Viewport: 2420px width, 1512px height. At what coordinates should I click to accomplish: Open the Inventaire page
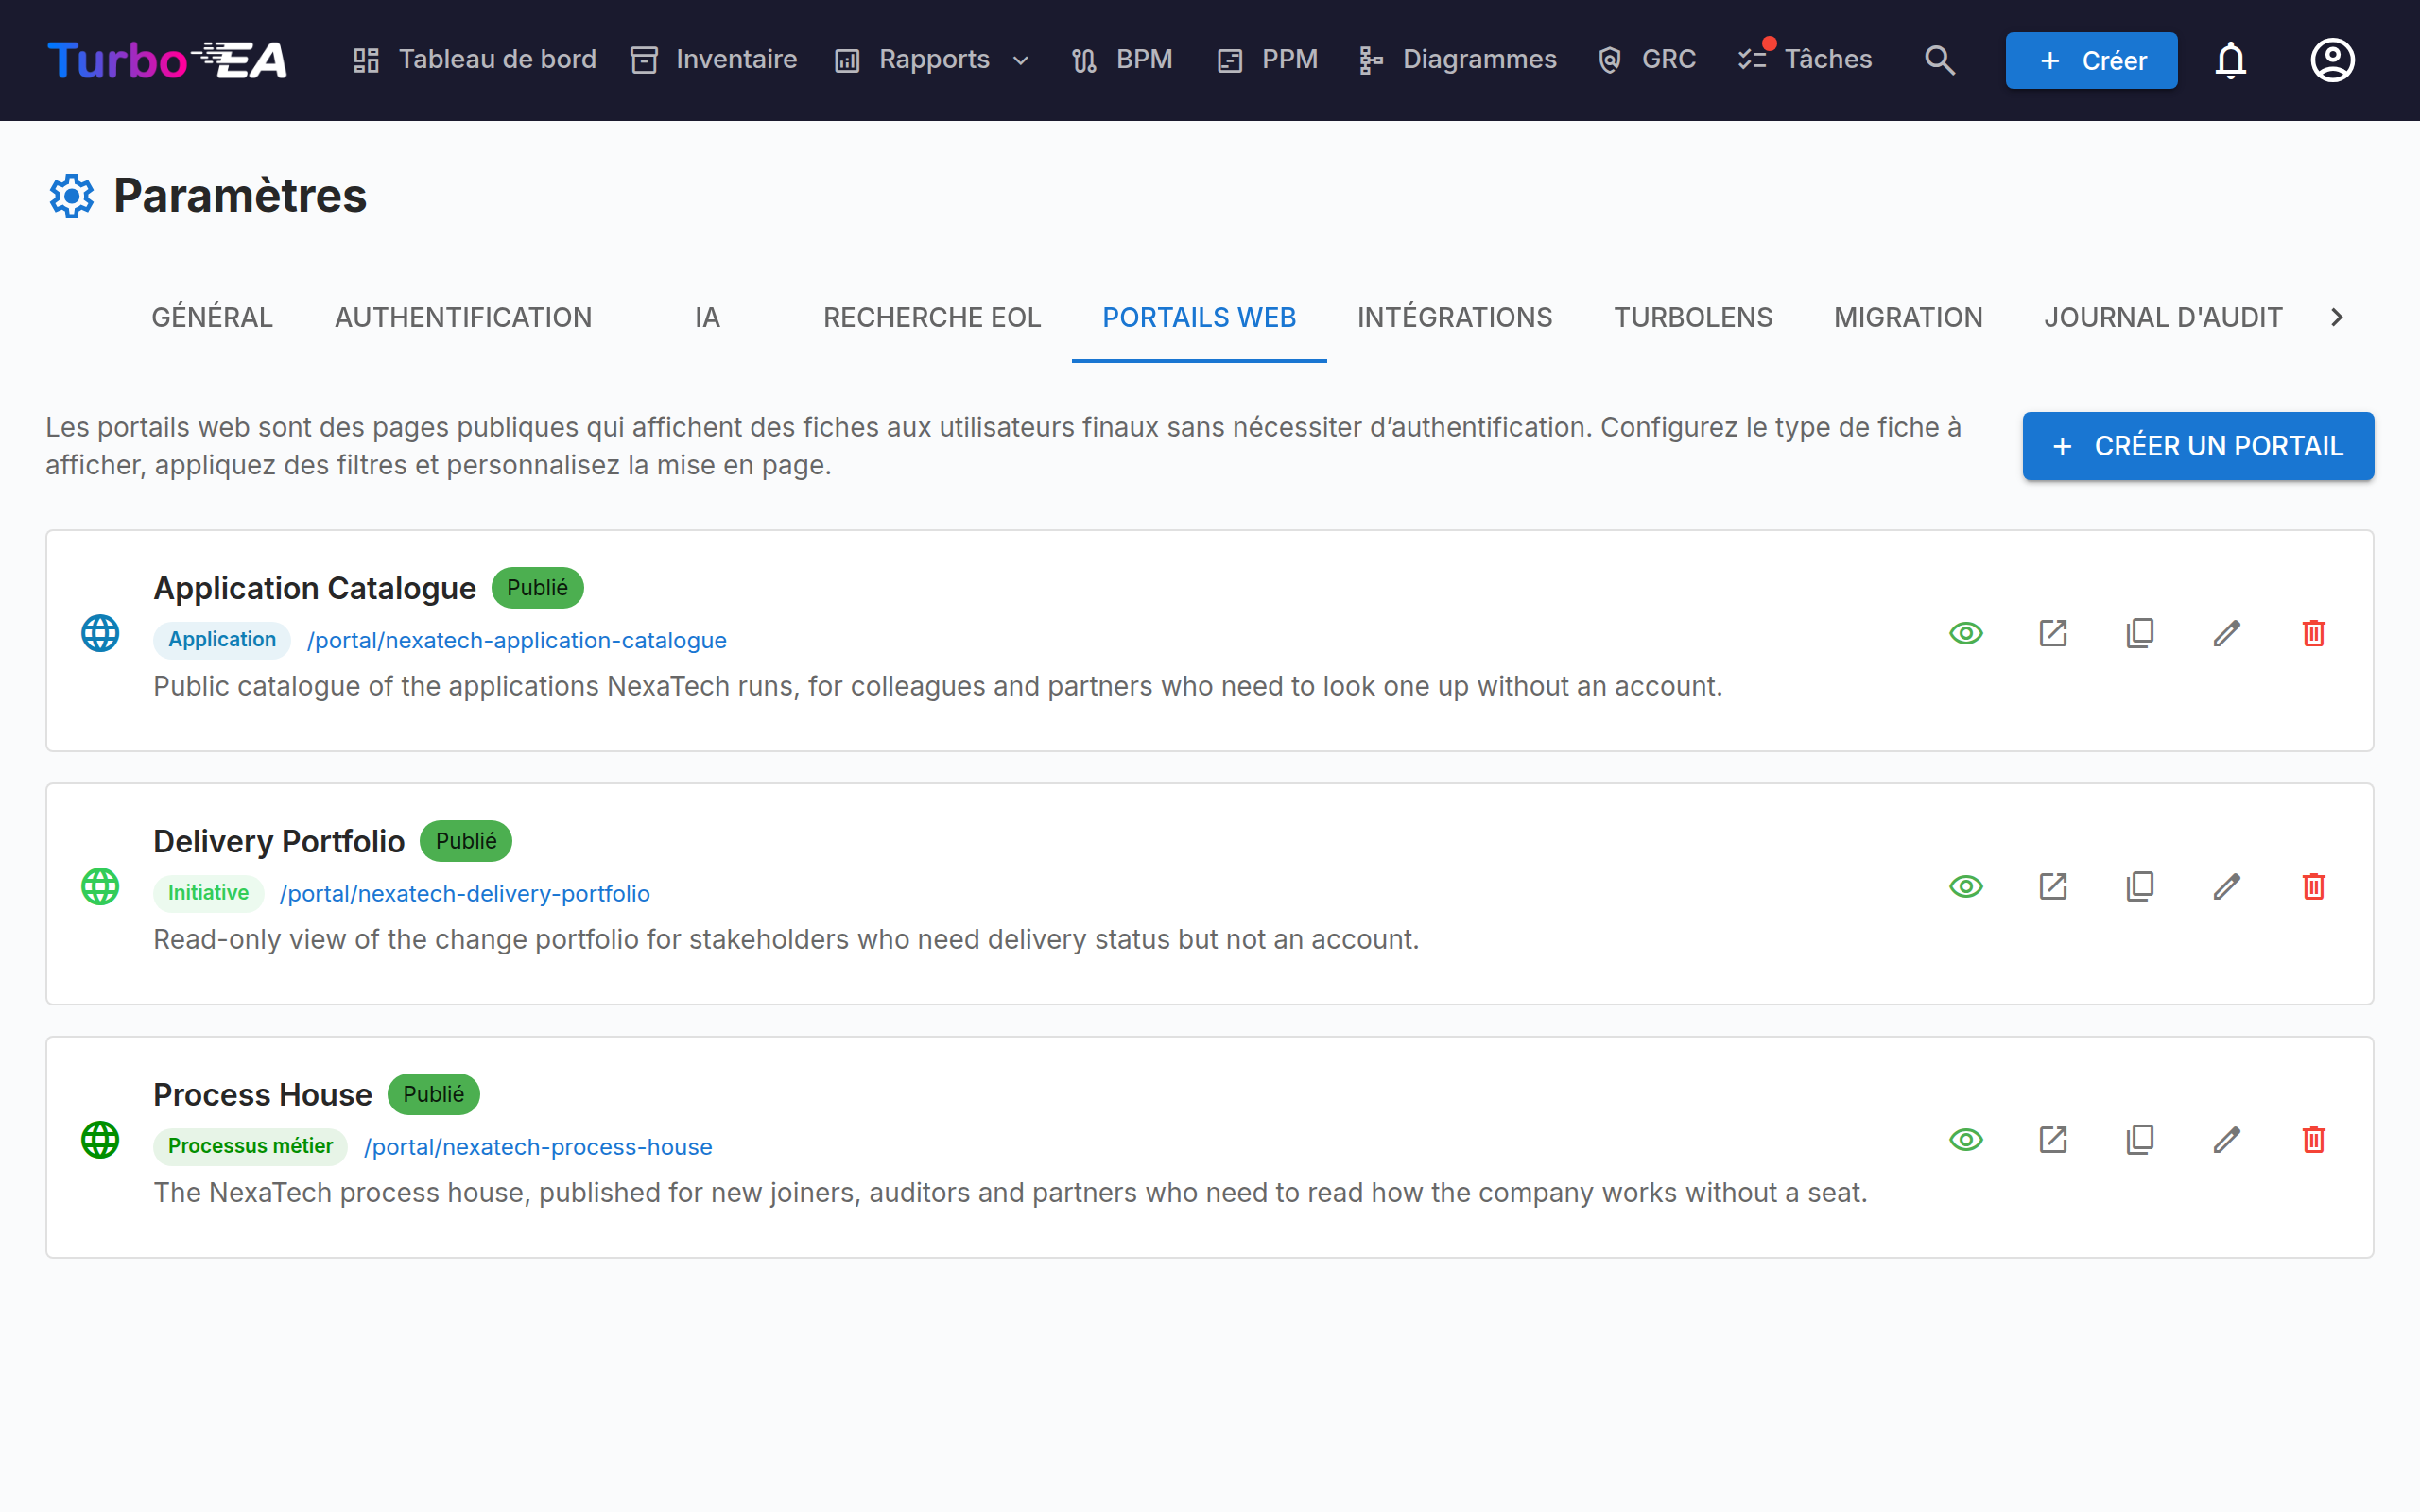click(714, 60)
